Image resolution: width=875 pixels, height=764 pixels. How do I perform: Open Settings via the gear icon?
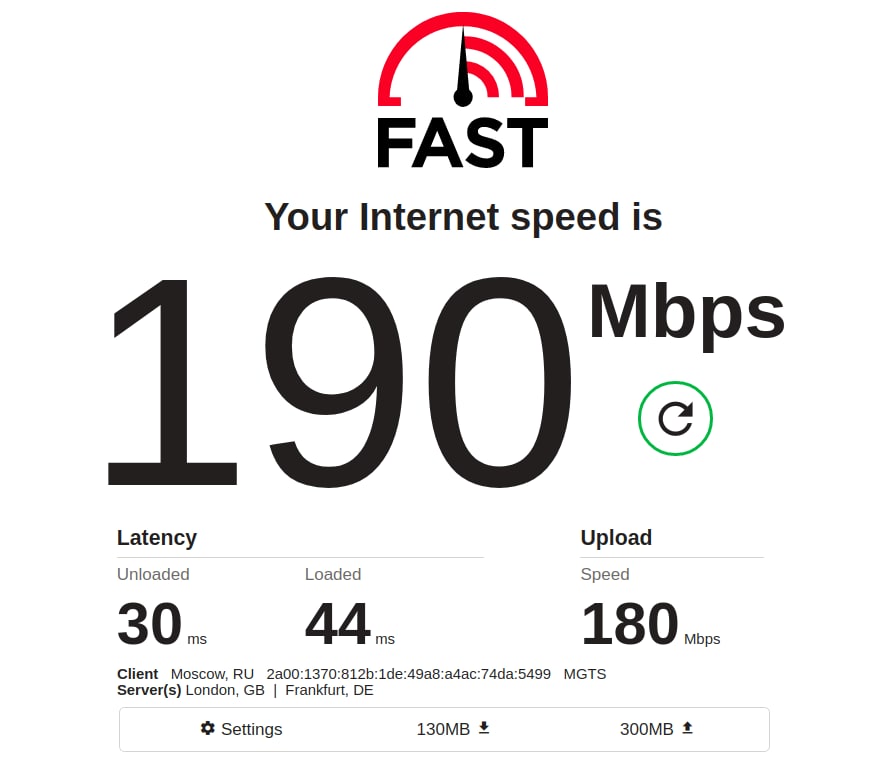[208, 728]
